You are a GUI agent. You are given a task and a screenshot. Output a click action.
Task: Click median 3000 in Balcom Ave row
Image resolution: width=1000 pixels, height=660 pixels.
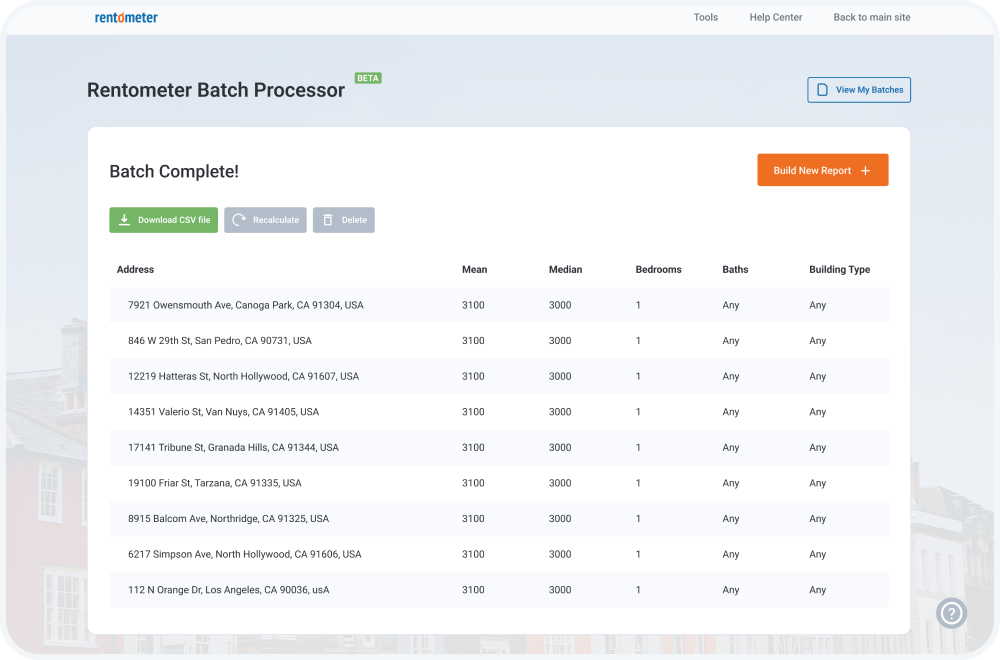point(560,519)
